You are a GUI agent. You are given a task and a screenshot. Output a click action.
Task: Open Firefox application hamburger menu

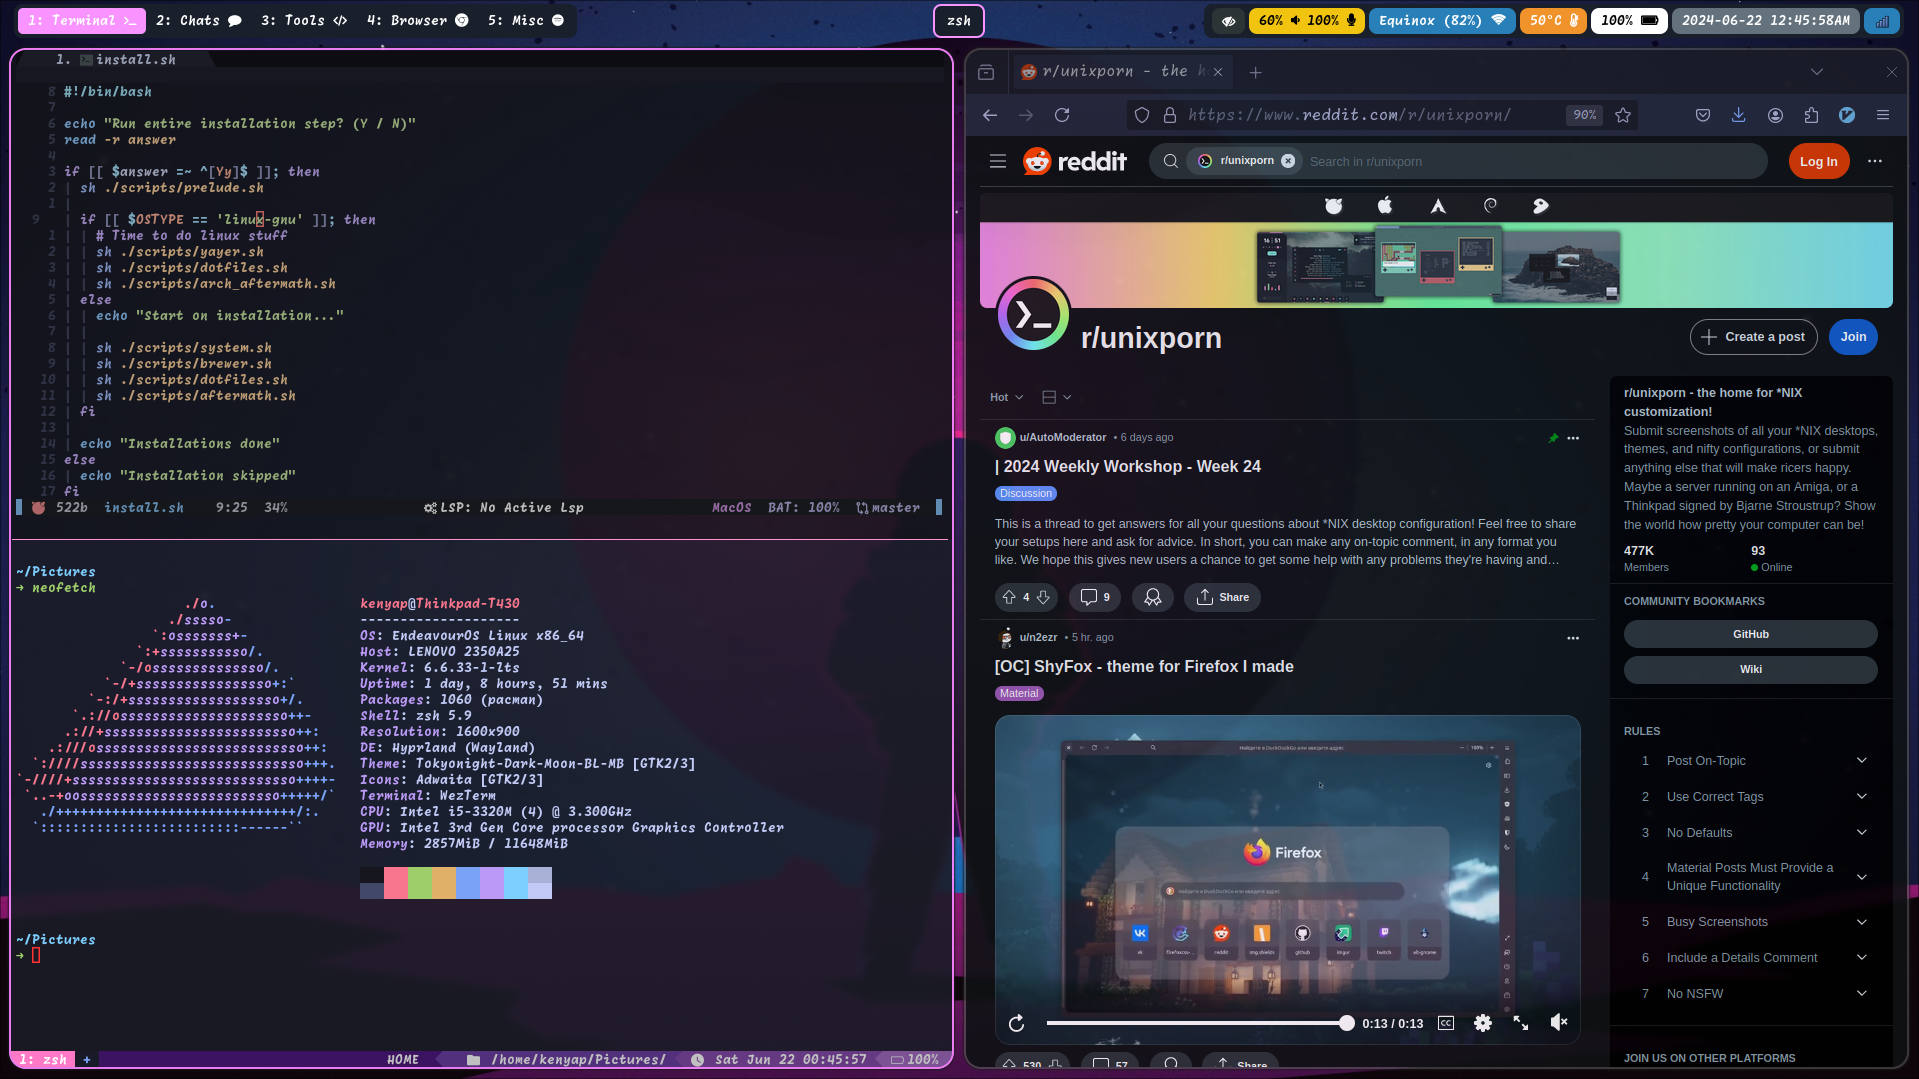tap(1883, 115)
